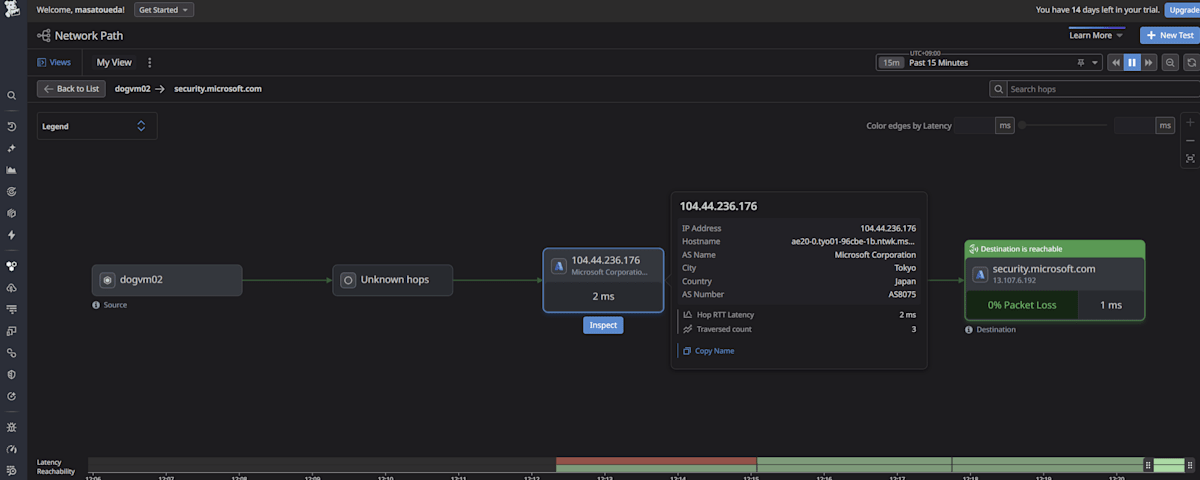The height and width of the screenshot is (480, 1200).
Task: Click security.microsoft.com in the breadcrumb
Action: click(218, 89)
